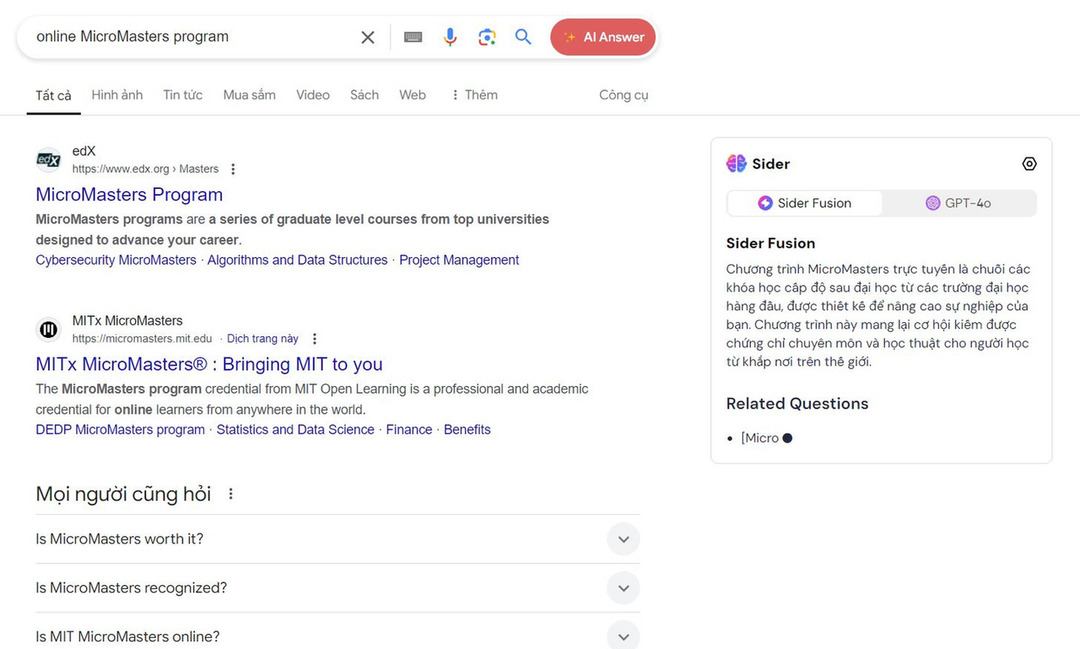Click Dịch trang này translate link
The width and height of the screenshot is (1080, 649).
(x=262, y=338)
